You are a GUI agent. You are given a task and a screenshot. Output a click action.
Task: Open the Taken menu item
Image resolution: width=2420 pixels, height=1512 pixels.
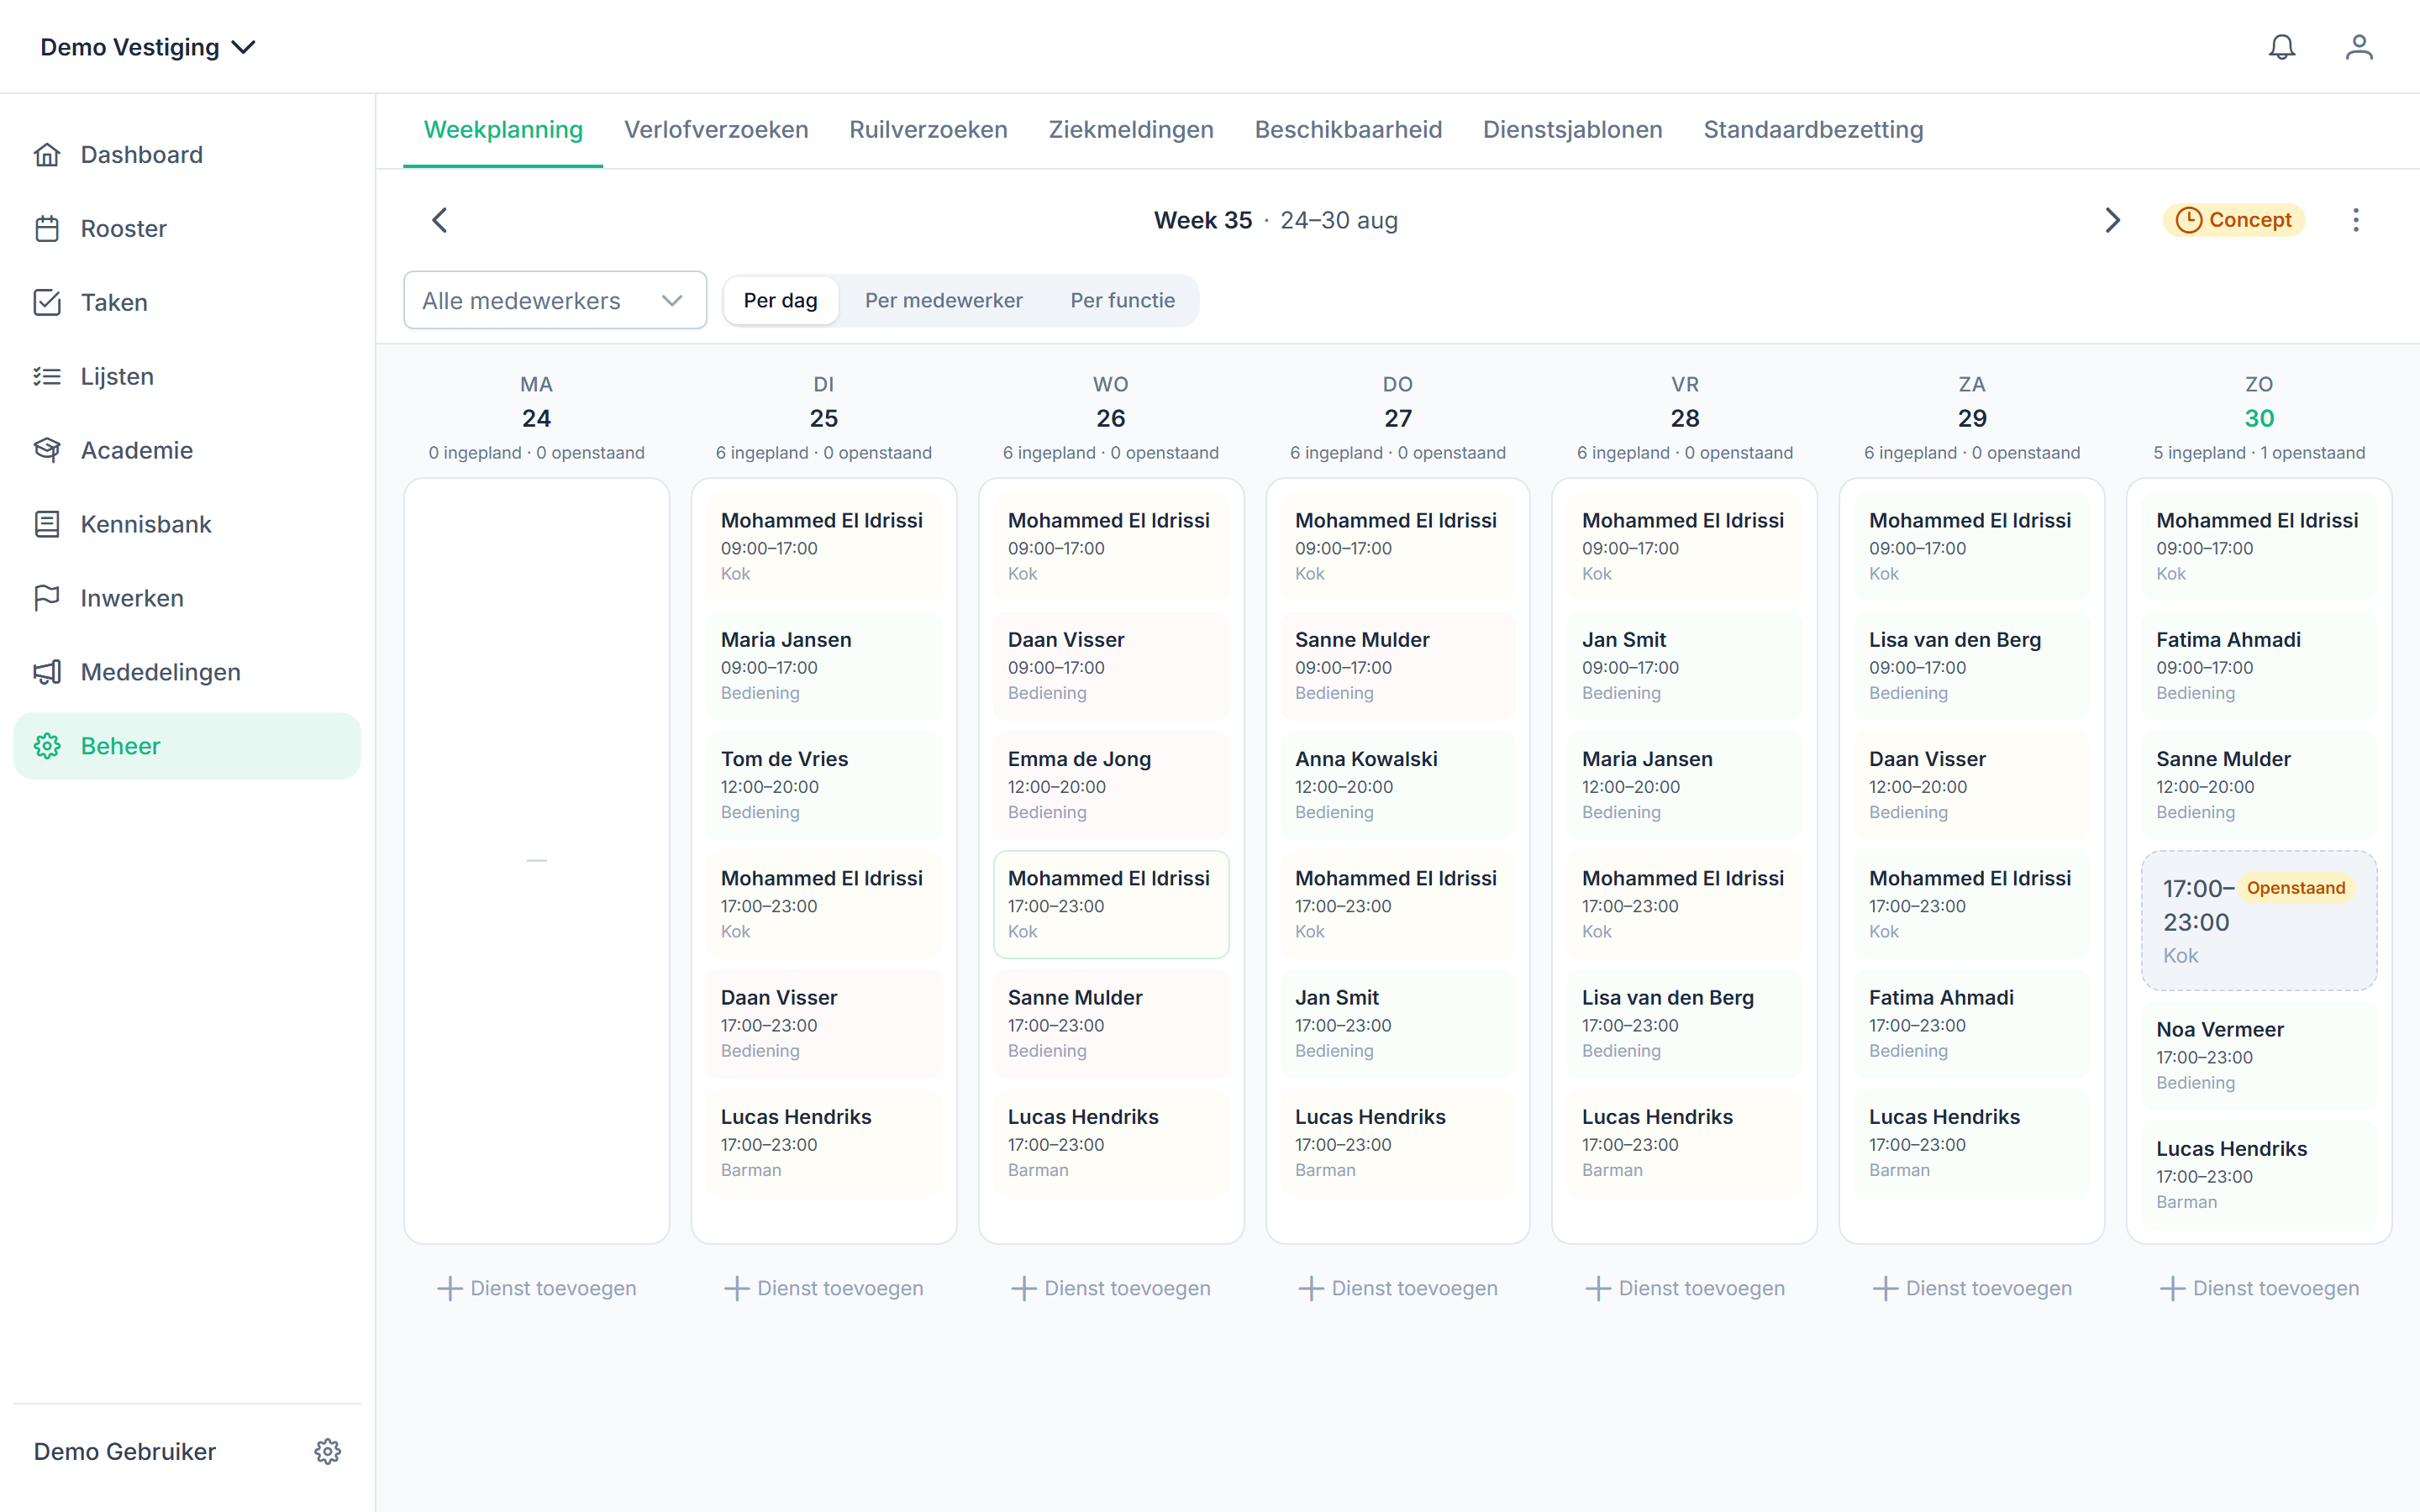point(187,303)
